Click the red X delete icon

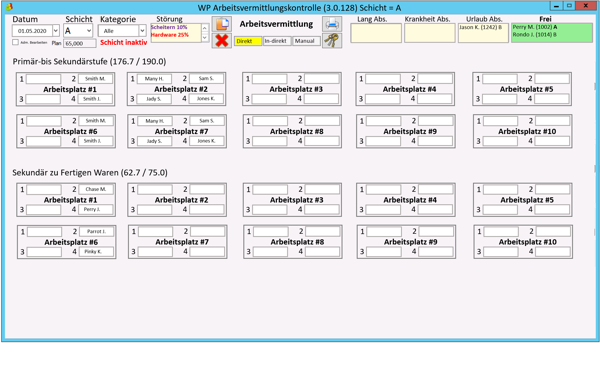click(222, 41)
